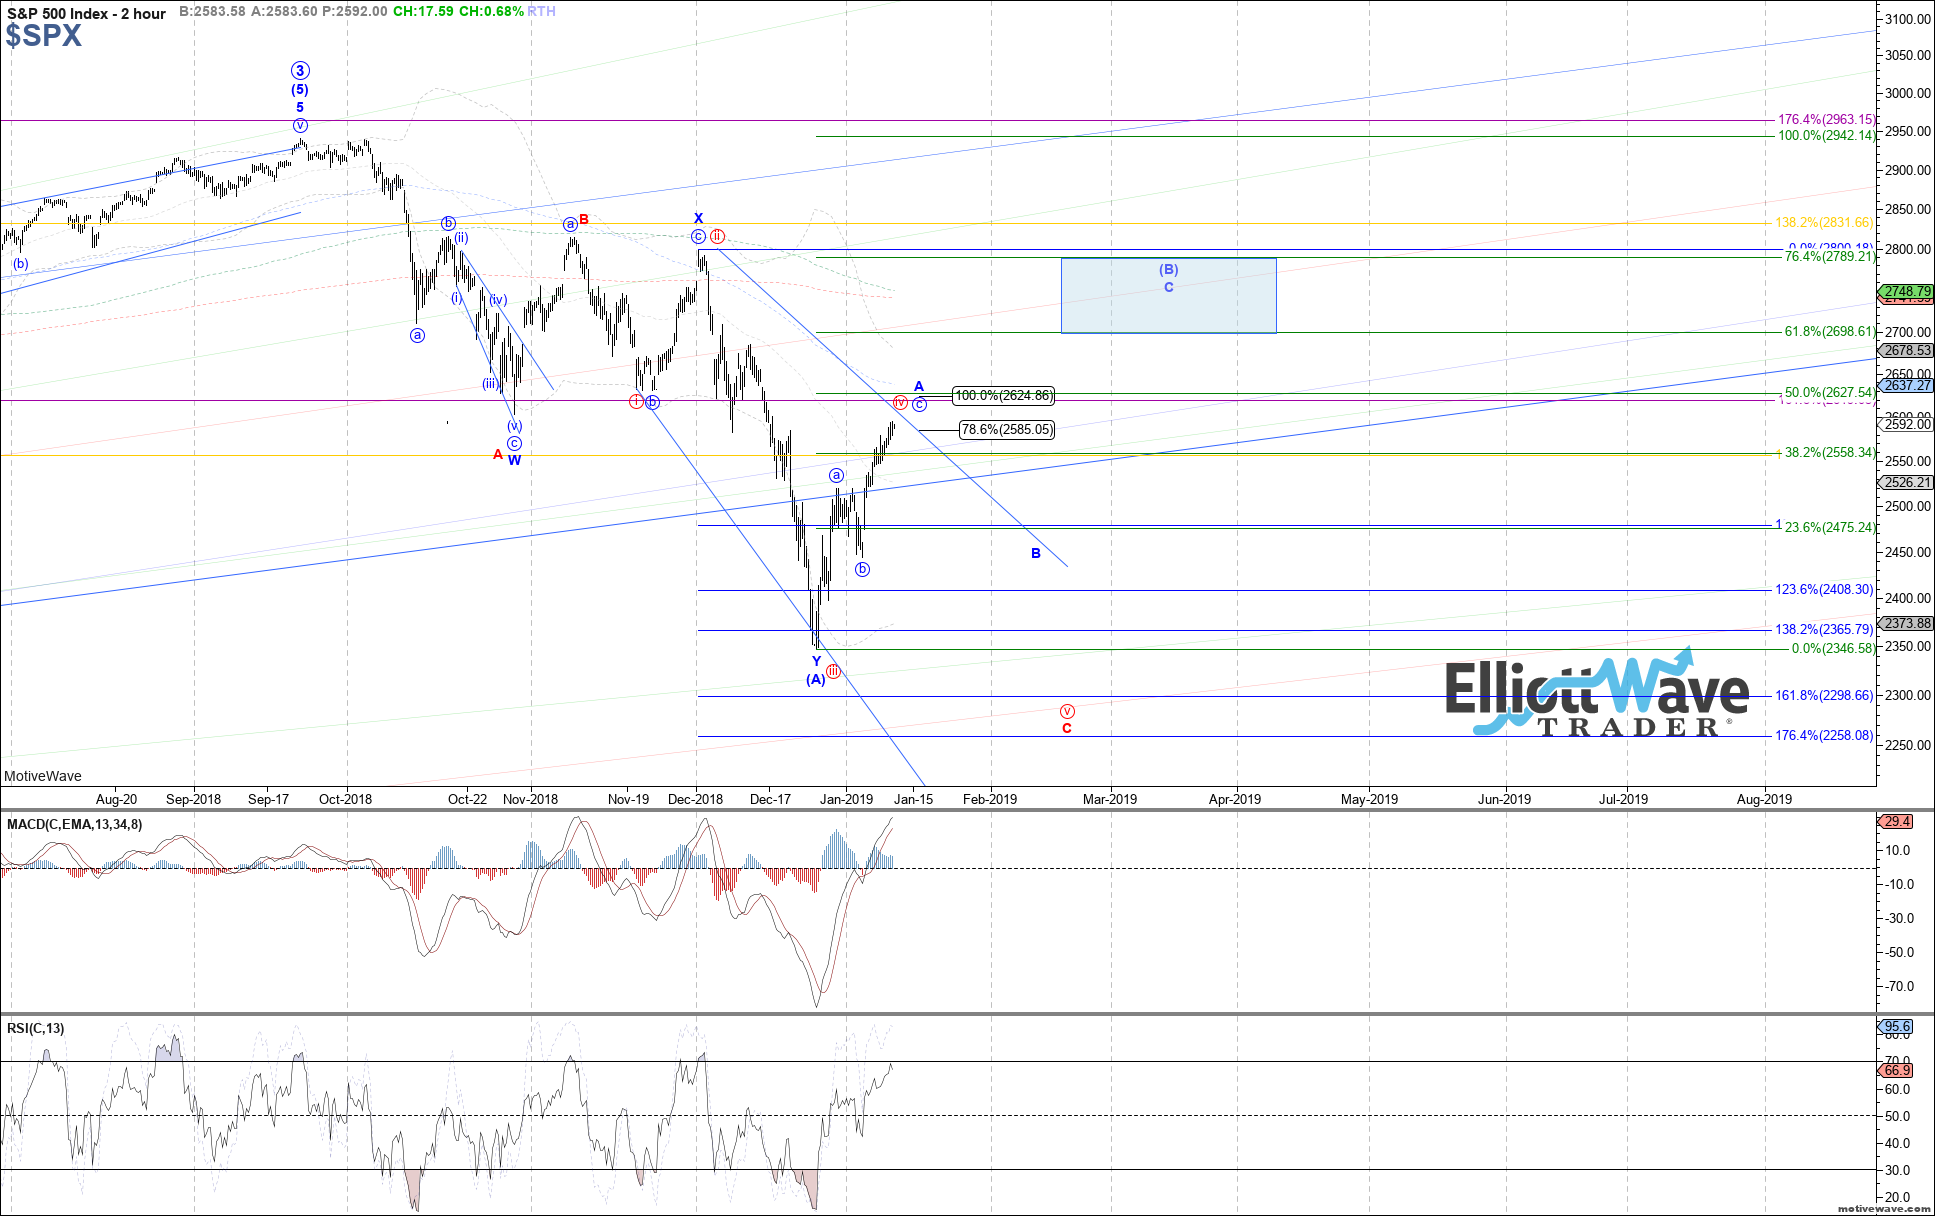Viewport: 1935px width, 1216px height.
Task: Click the light blue (B) C target box
Action: coord(1168,295)
